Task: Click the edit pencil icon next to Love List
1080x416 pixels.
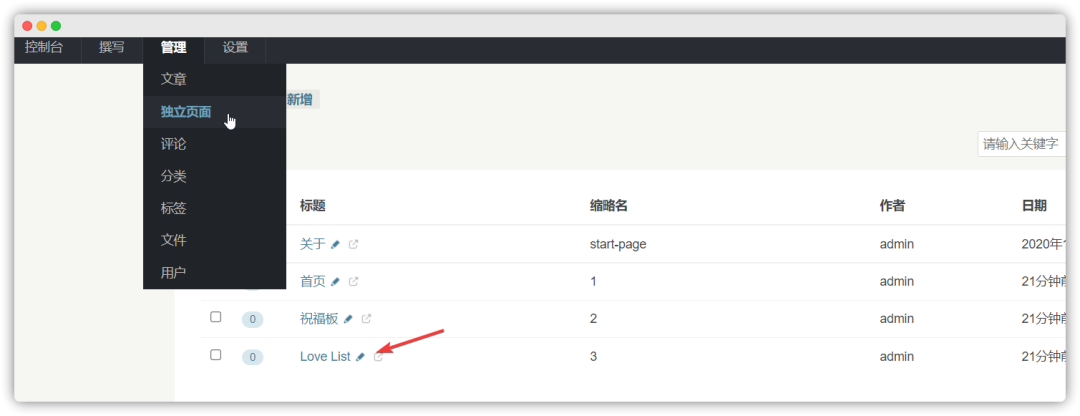Action: (x=360, y=357)
